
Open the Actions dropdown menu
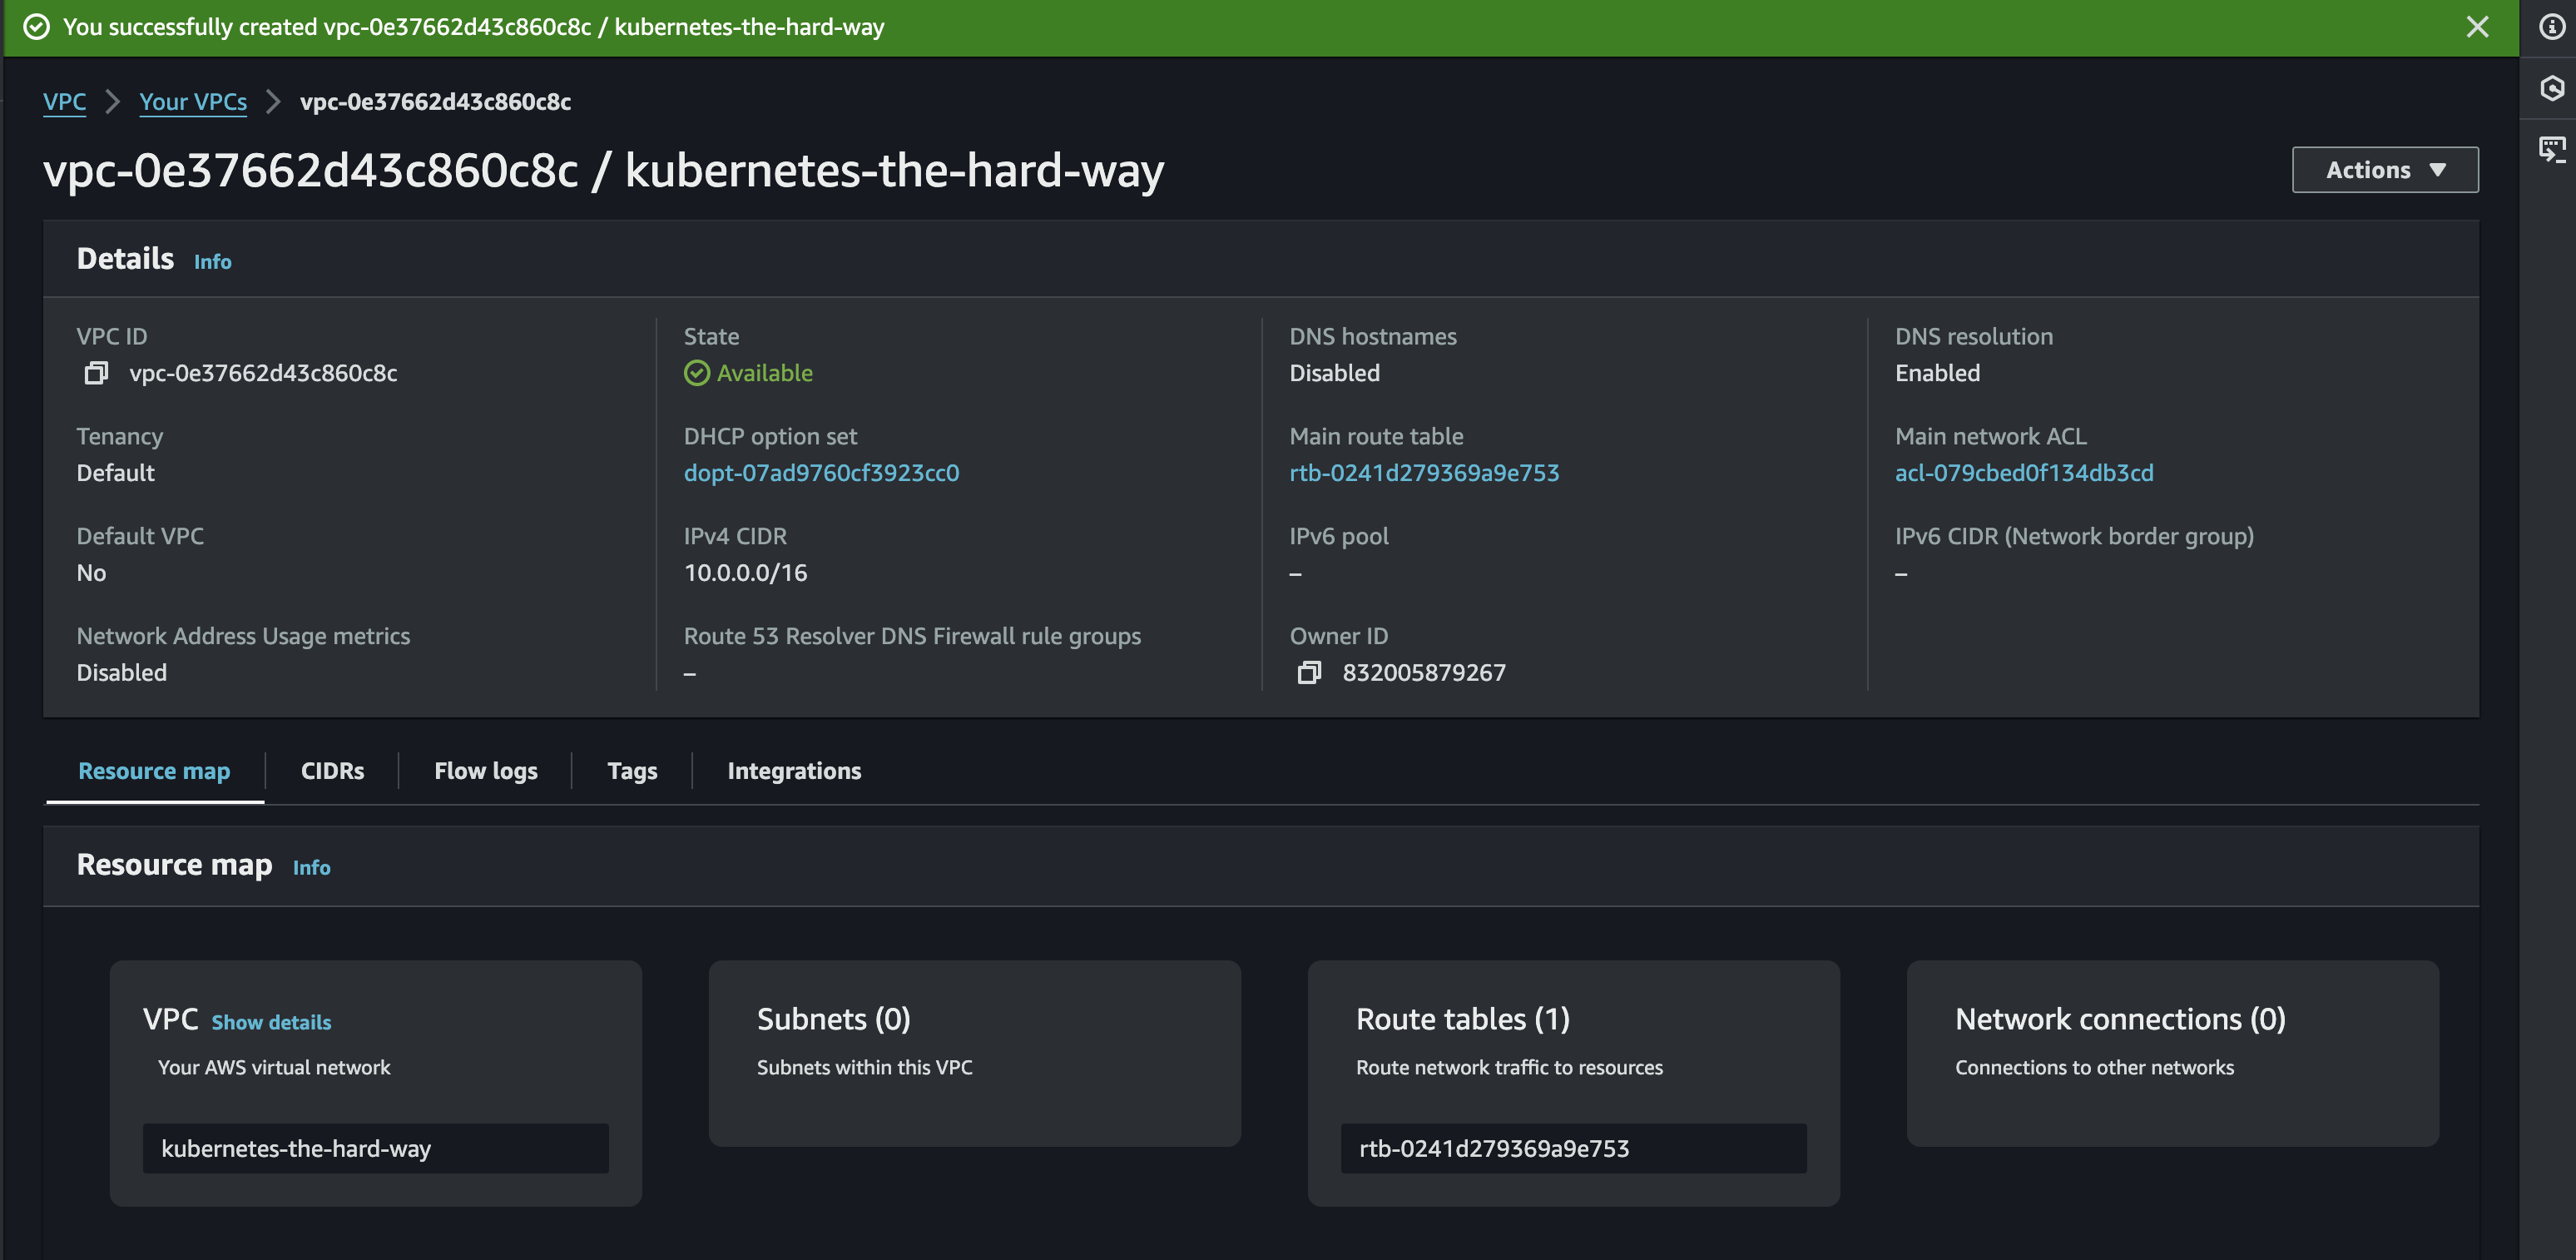(2385, 170)
